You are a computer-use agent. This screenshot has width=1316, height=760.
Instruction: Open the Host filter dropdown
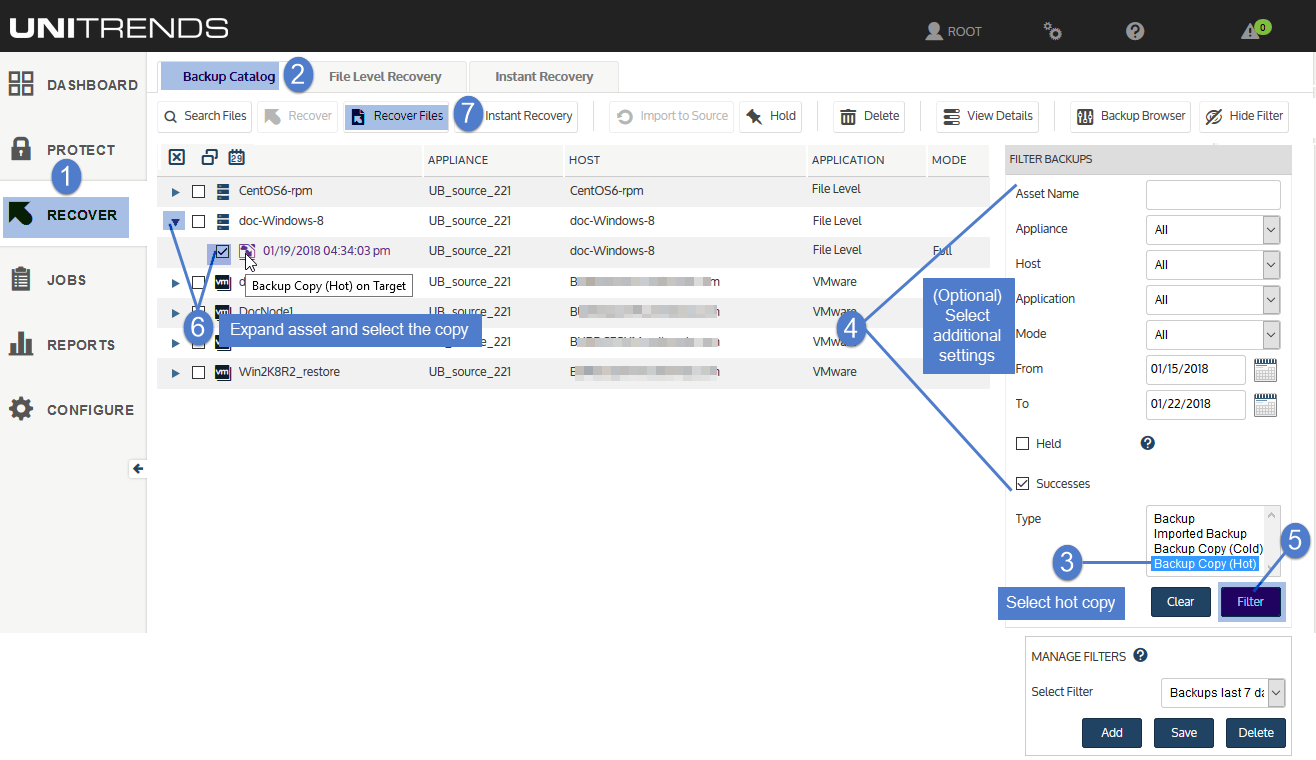pos(1213,264)
